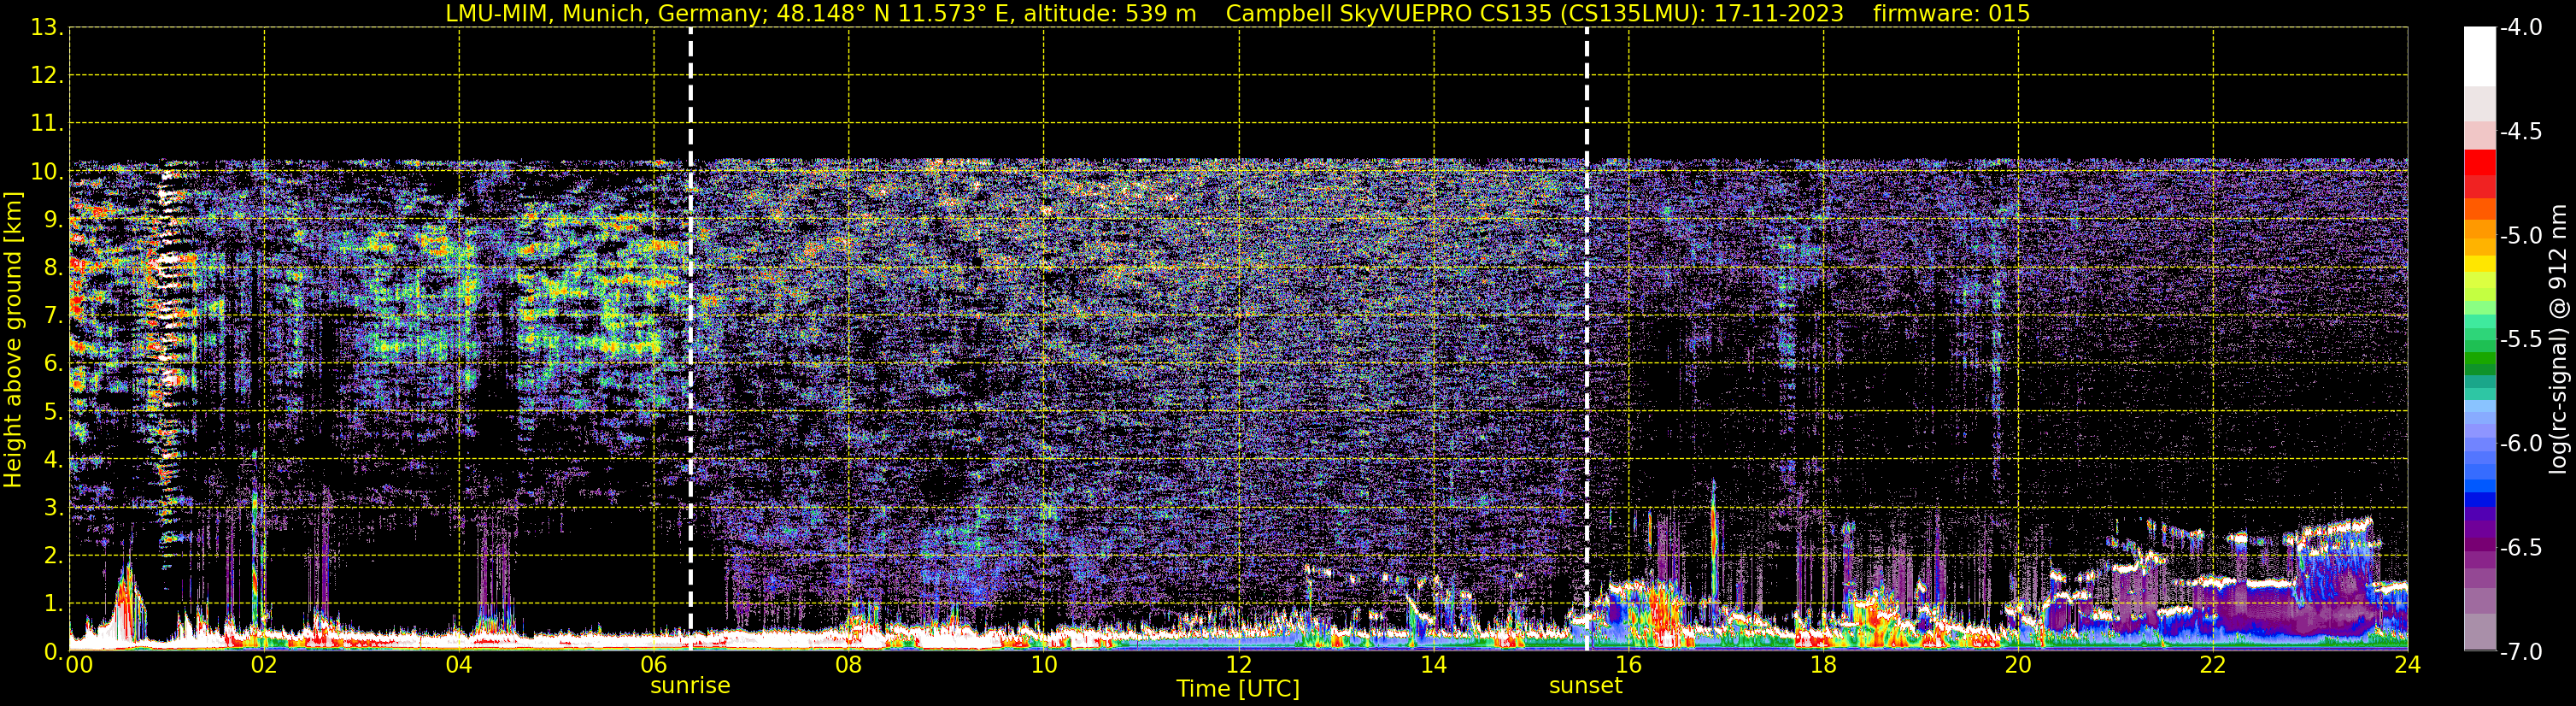Click the '8.' height axis tick label
The image size is (2576, 706).
pos(53,268)
